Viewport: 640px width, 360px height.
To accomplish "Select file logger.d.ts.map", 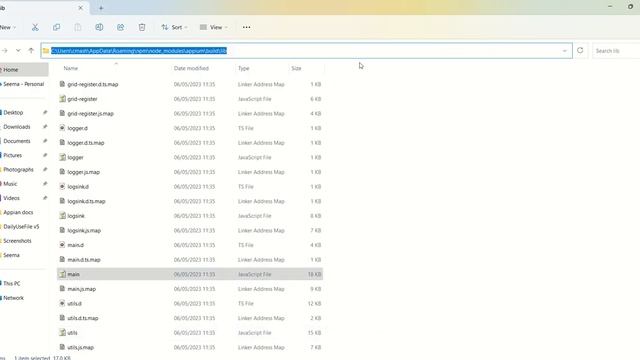I will click(190, 143).
